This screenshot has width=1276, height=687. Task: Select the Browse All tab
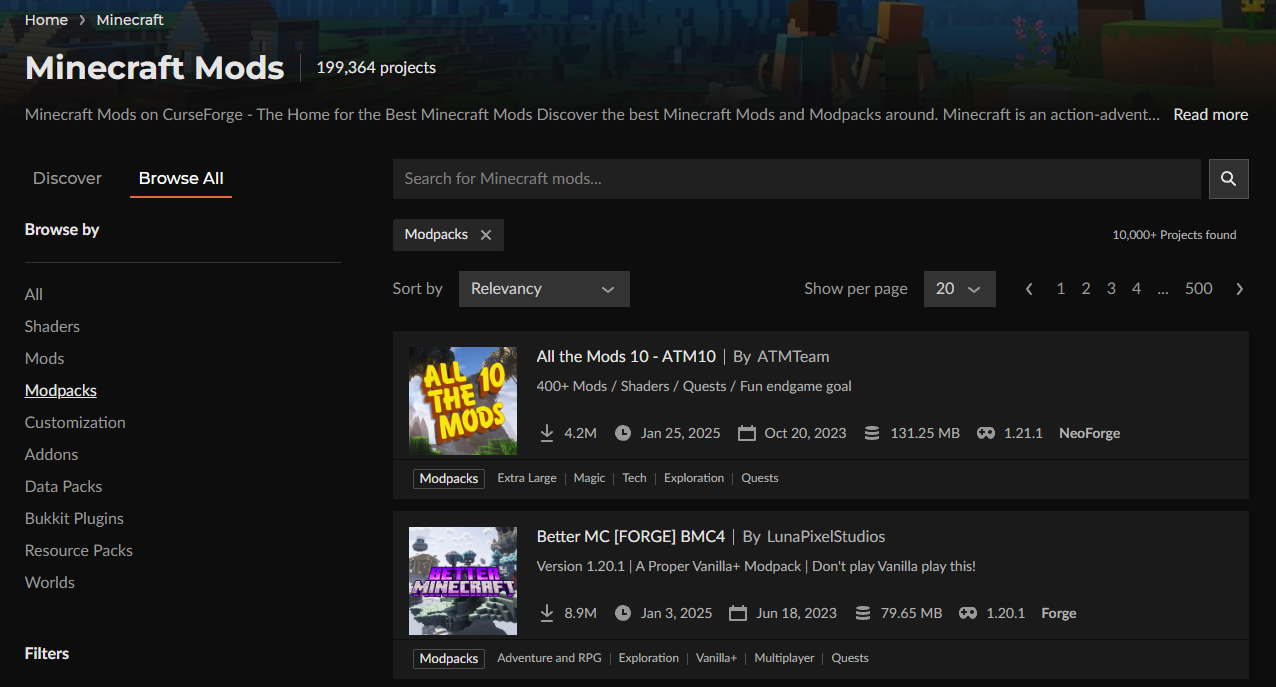point(181,178)
